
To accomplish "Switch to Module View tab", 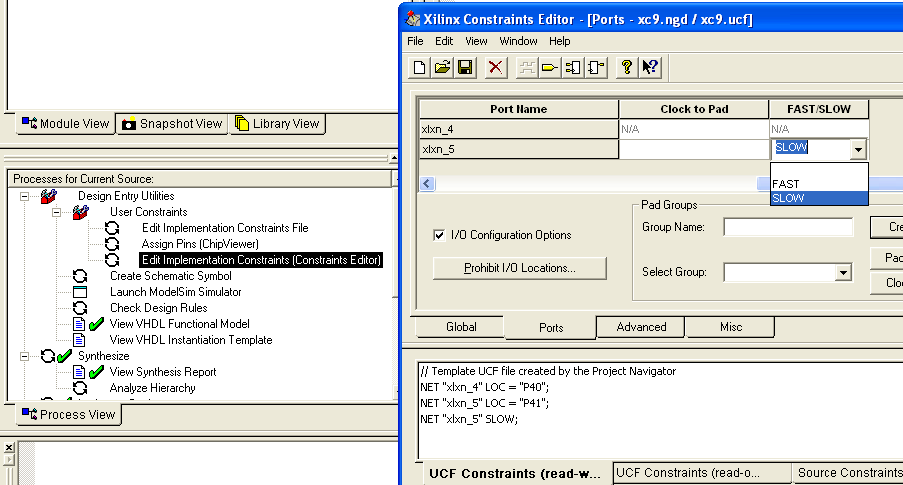I will click(x=66, y=124).
